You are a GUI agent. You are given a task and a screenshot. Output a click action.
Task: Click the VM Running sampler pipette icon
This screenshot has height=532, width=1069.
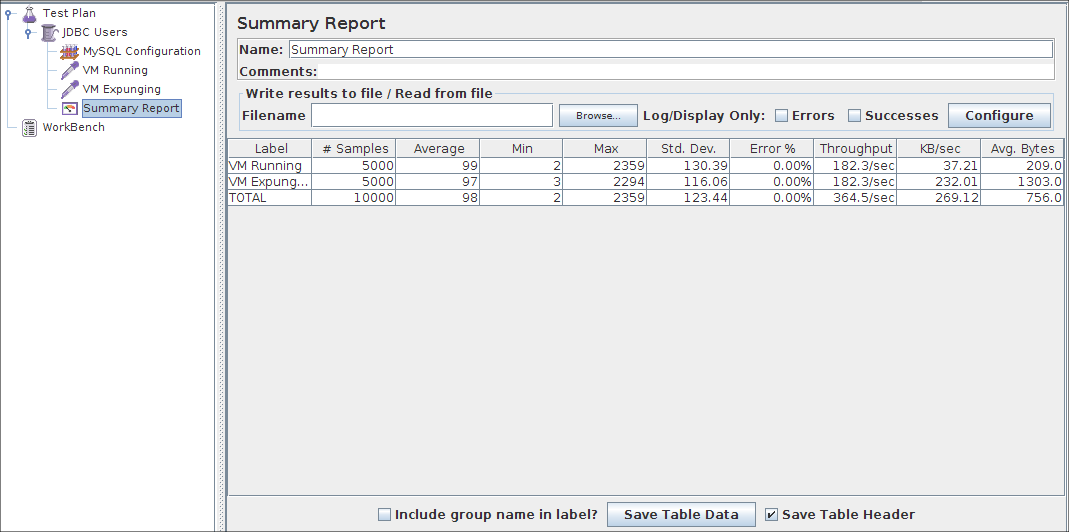pyautogui.click(x=69, y=70)
